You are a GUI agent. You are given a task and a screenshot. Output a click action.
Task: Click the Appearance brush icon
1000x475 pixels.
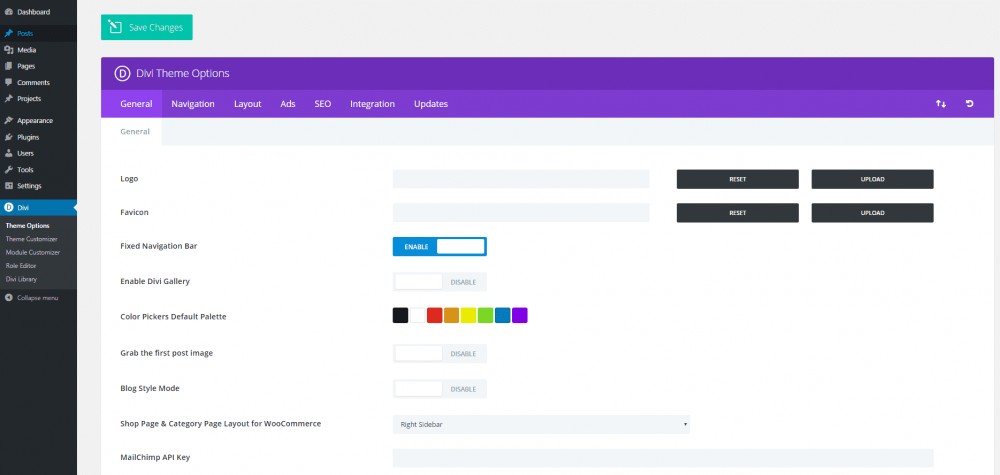point(8,121)
